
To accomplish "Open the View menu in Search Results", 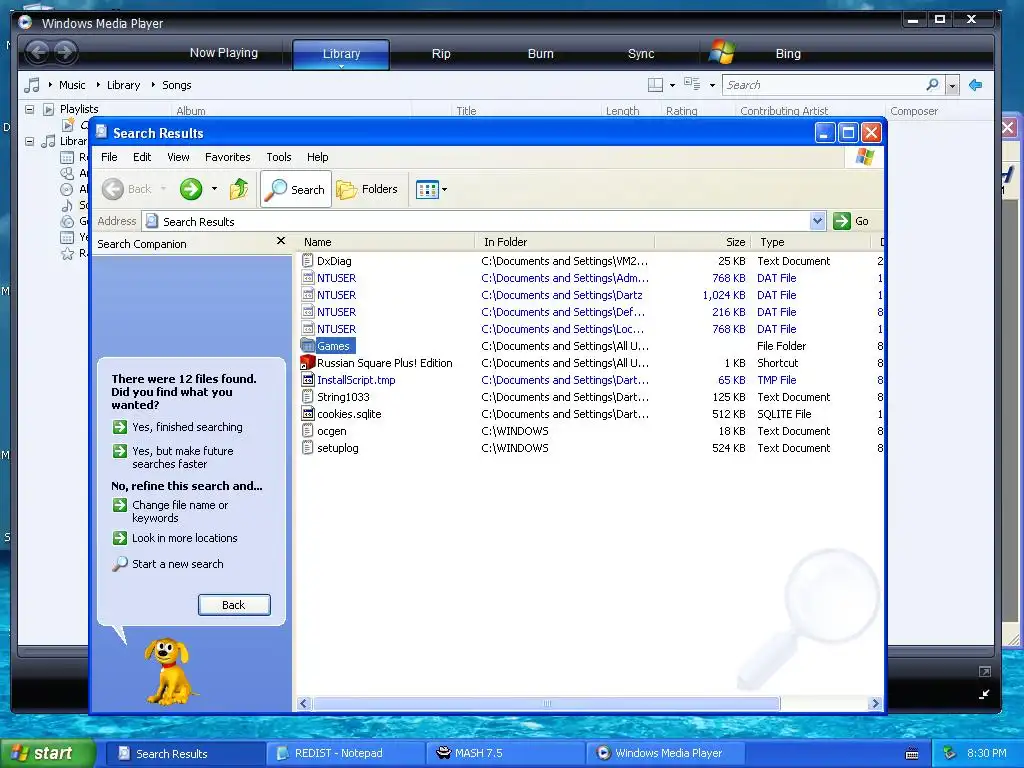I will [x=178, y=157].
